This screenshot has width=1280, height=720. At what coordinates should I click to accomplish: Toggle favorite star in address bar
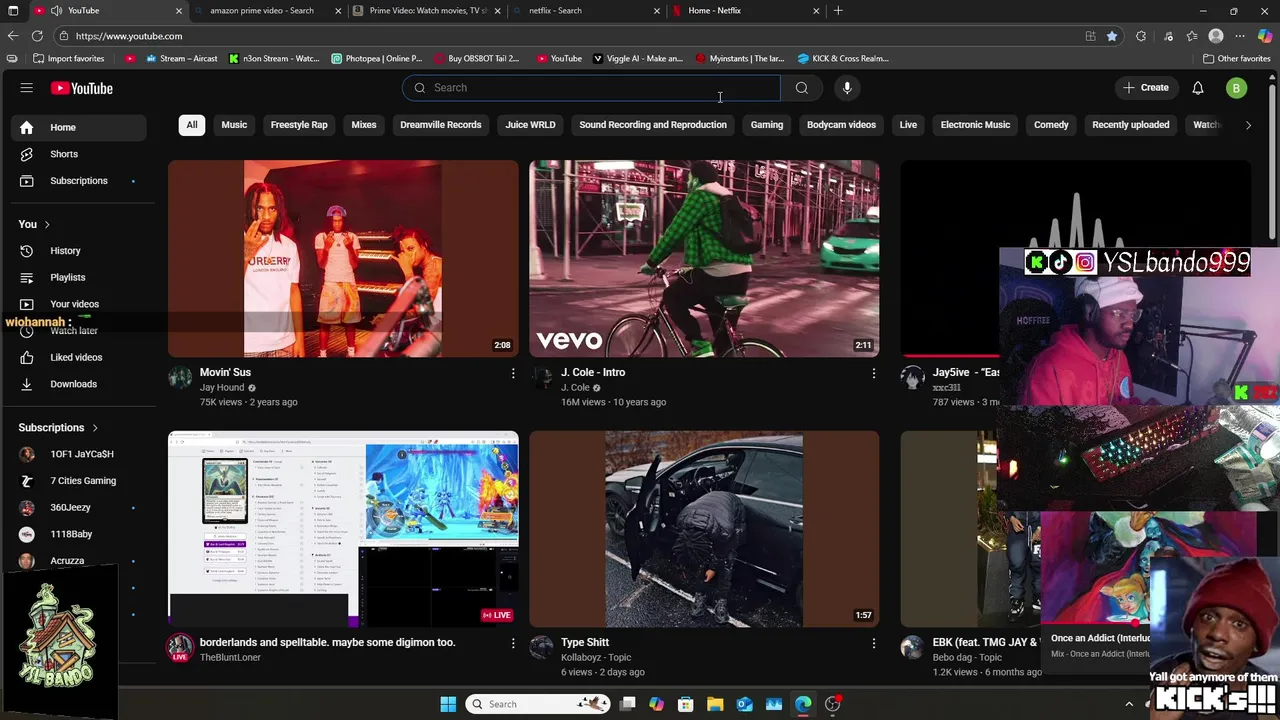coord(1112,36)
